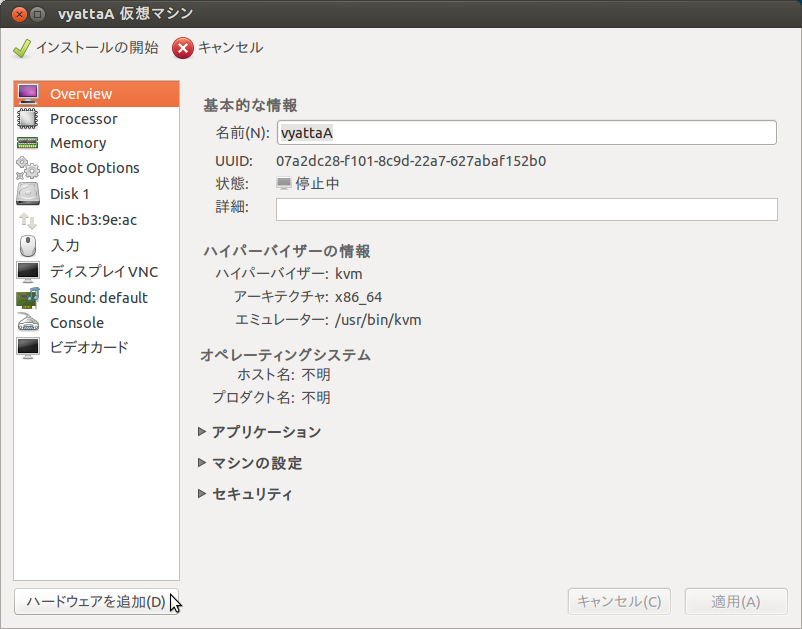Select Overview in hardware list
This screenshot has height=629, width=802.
(x=81, y=94)
